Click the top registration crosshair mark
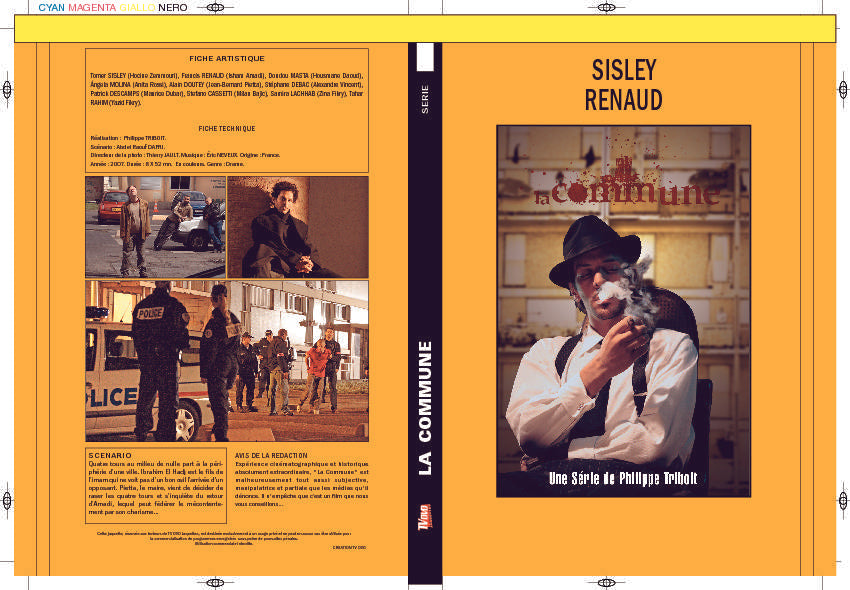 424,8
